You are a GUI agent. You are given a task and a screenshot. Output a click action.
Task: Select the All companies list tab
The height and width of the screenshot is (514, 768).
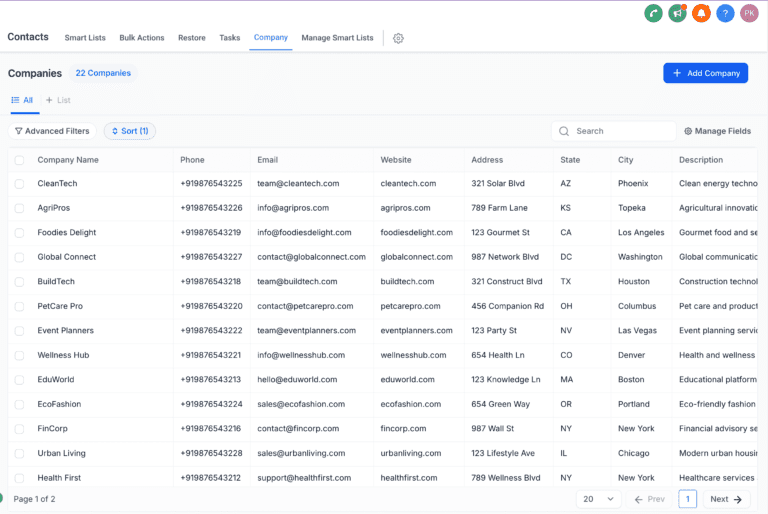tap(23, 100)
